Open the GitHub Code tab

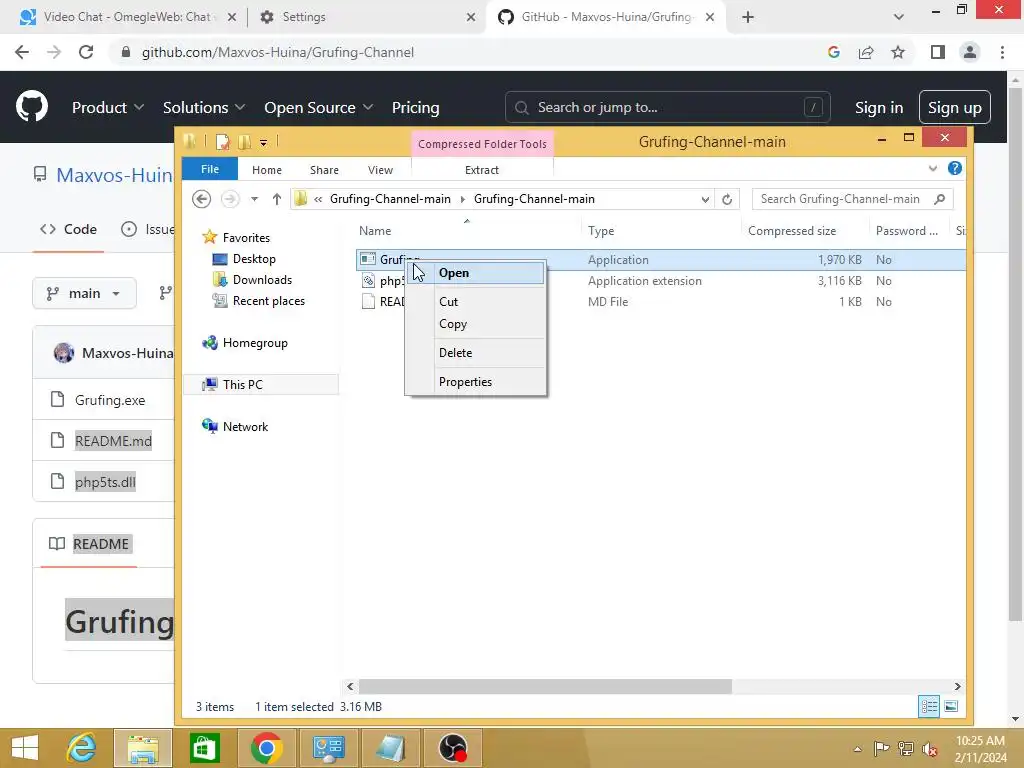[x=68, y=229]
